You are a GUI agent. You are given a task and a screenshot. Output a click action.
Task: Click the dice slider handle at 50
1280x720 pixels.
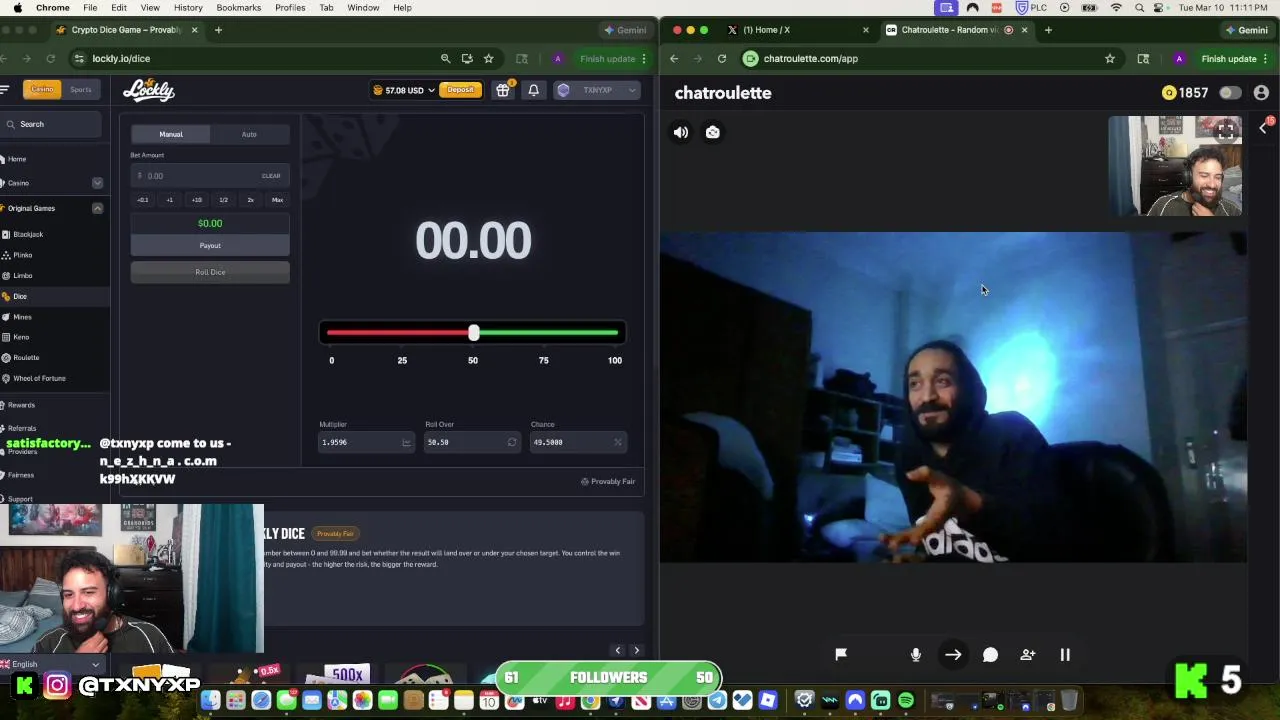pos(474,333)
